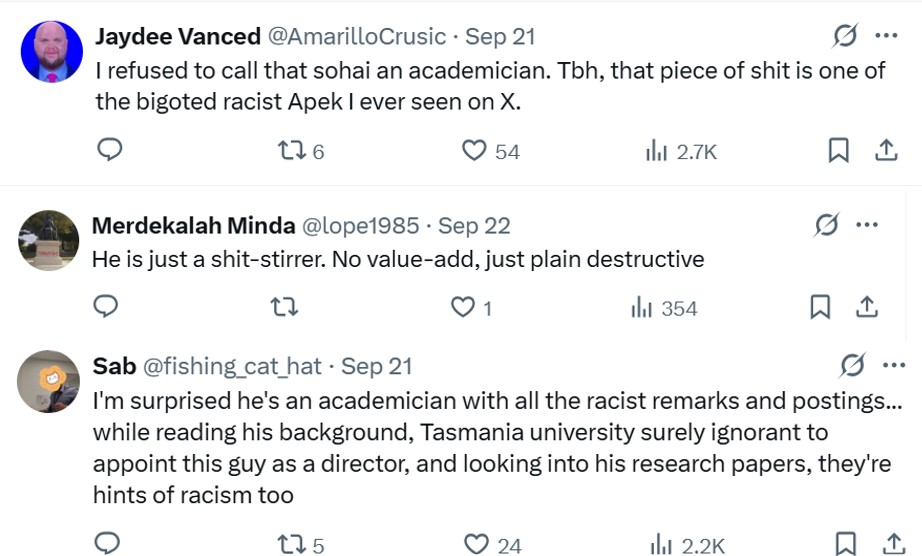
Task: Share Jaydee Vanced's post
Action: (886, 151)
